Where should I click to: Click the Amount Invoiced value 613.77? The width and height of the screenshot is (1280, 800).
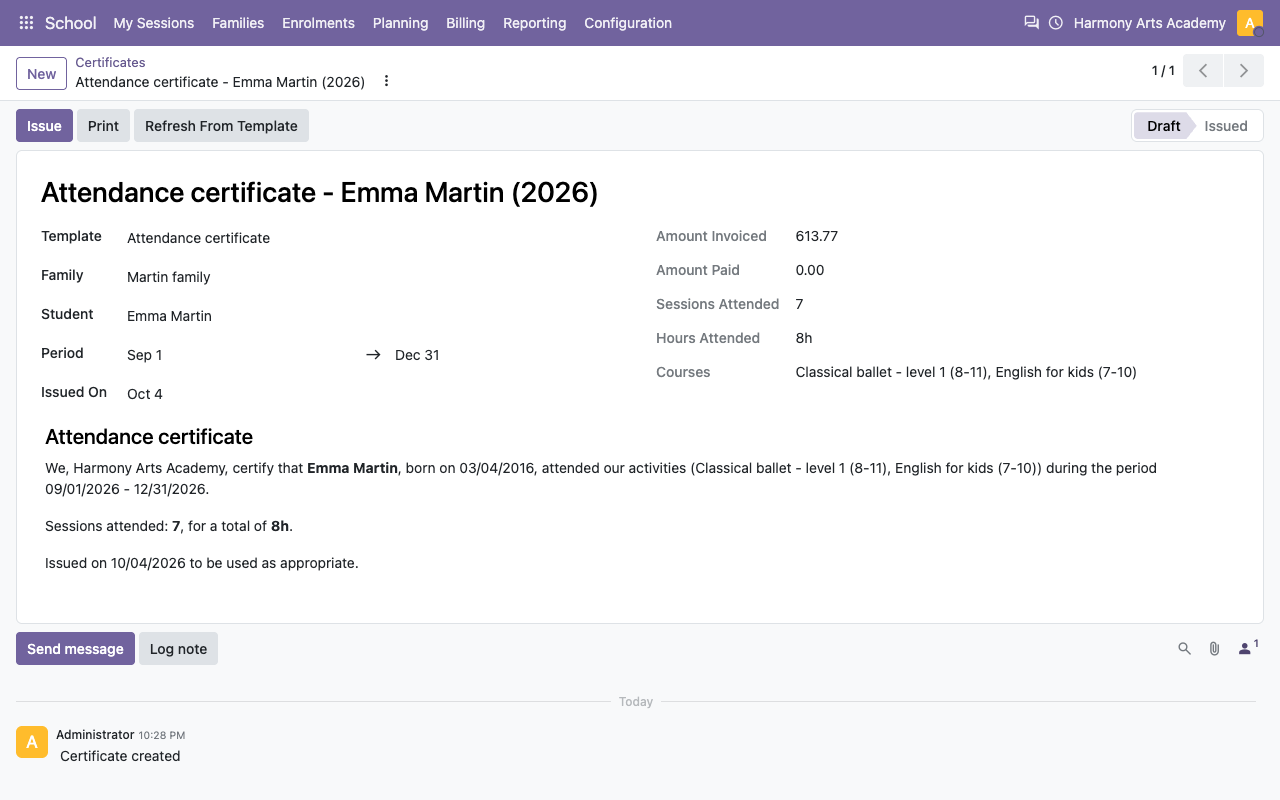click(x=817, y=236)
